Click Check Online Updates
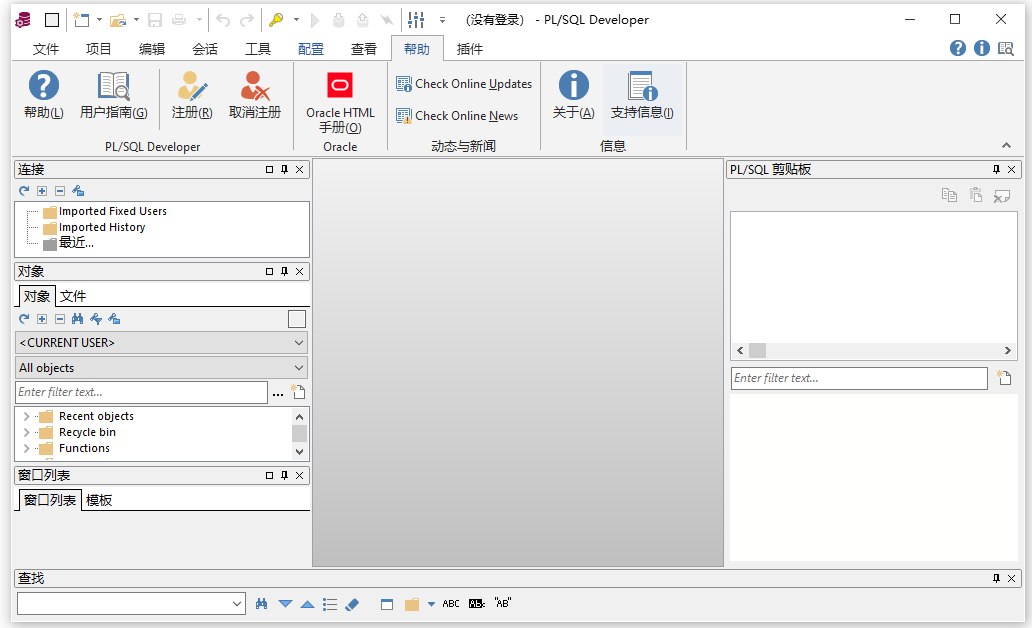The width and height of the screenshot is (1032, 628). 464,84
